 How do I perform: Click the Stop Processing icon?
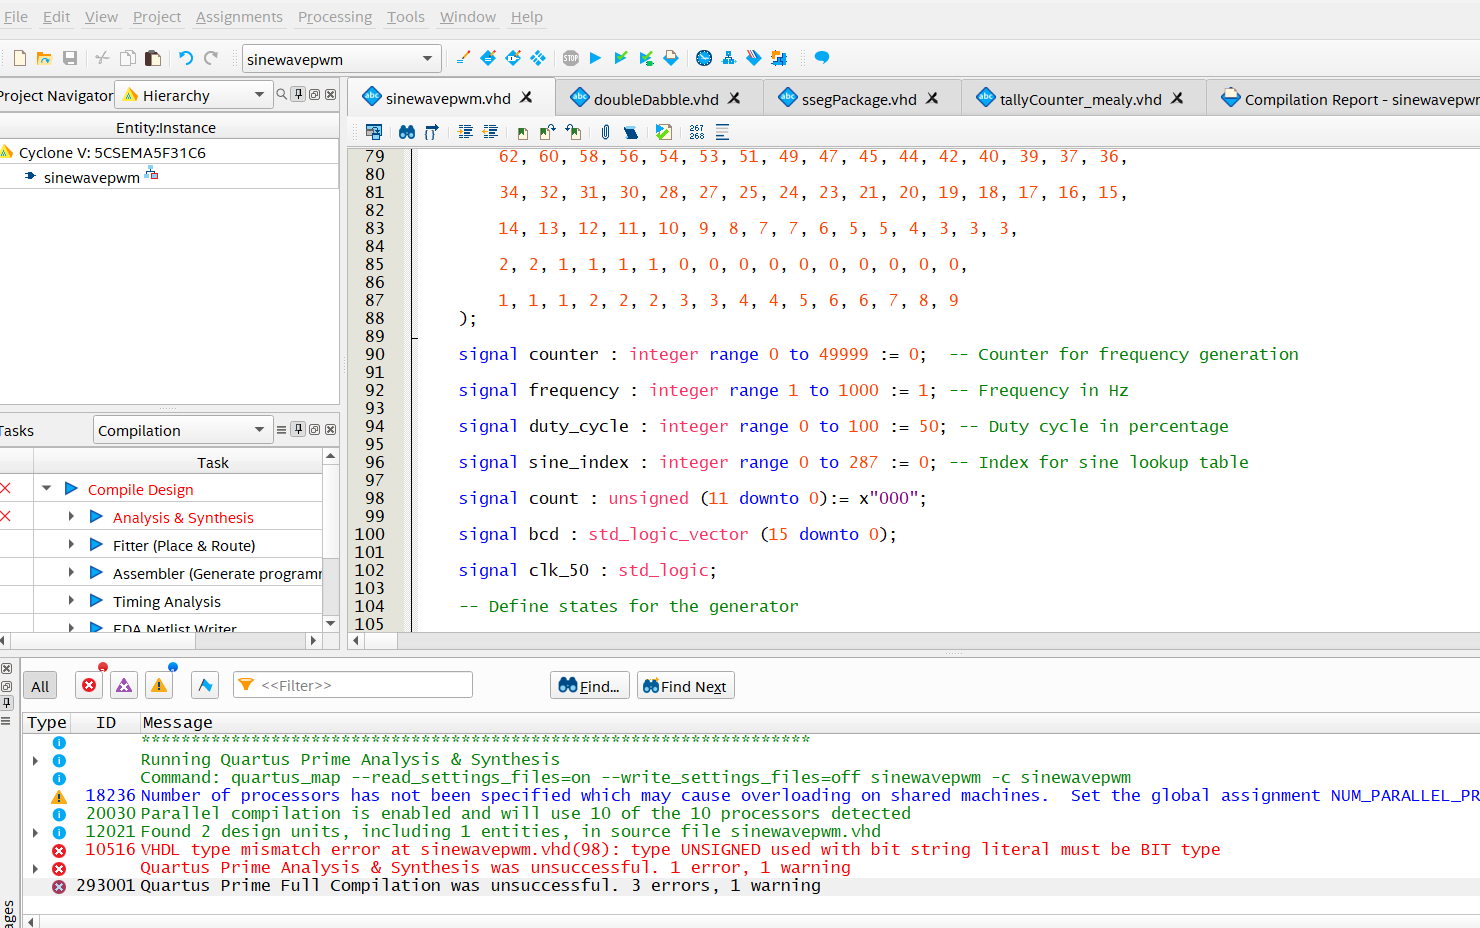[571, 58]
